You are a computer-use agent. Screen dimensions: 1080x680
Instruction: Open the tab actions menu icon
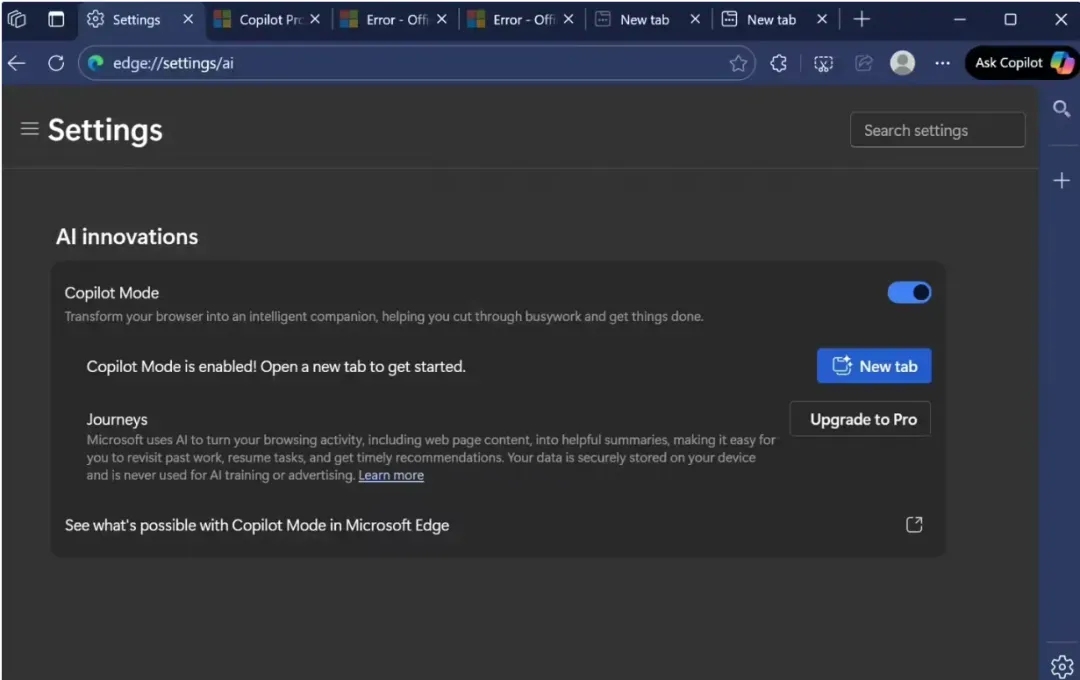click(x=56, y=19)
